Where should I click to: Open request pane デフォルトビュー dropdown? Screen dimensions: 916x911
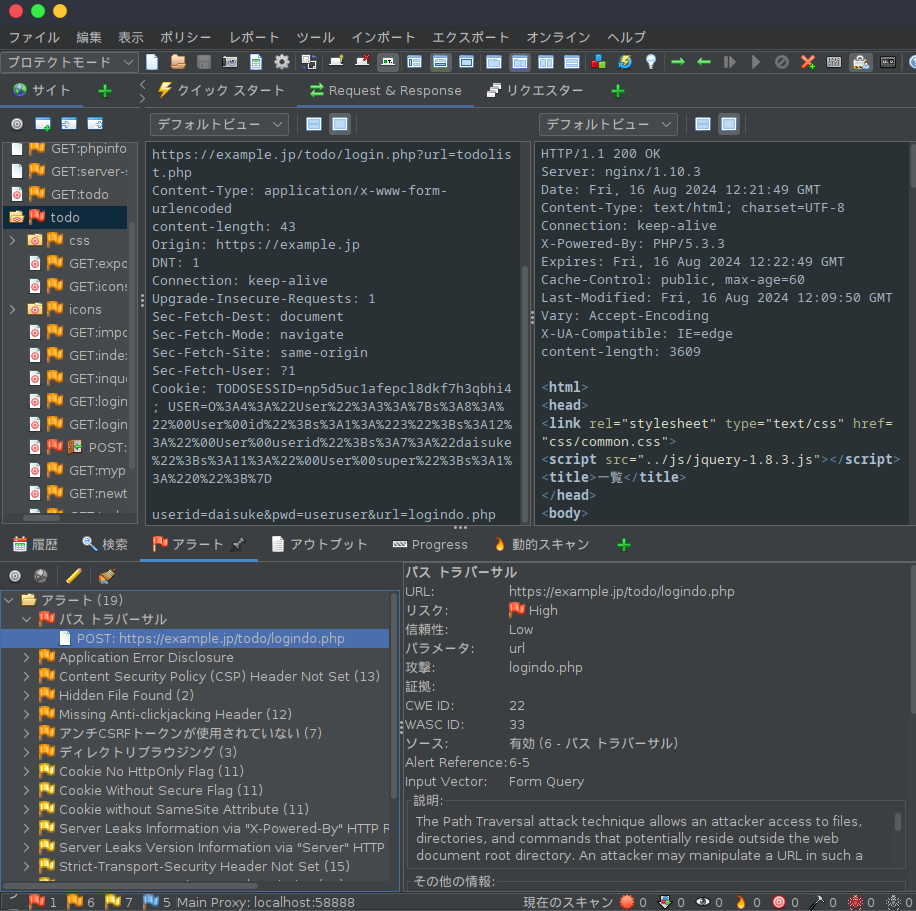click(x=219, y=124)
